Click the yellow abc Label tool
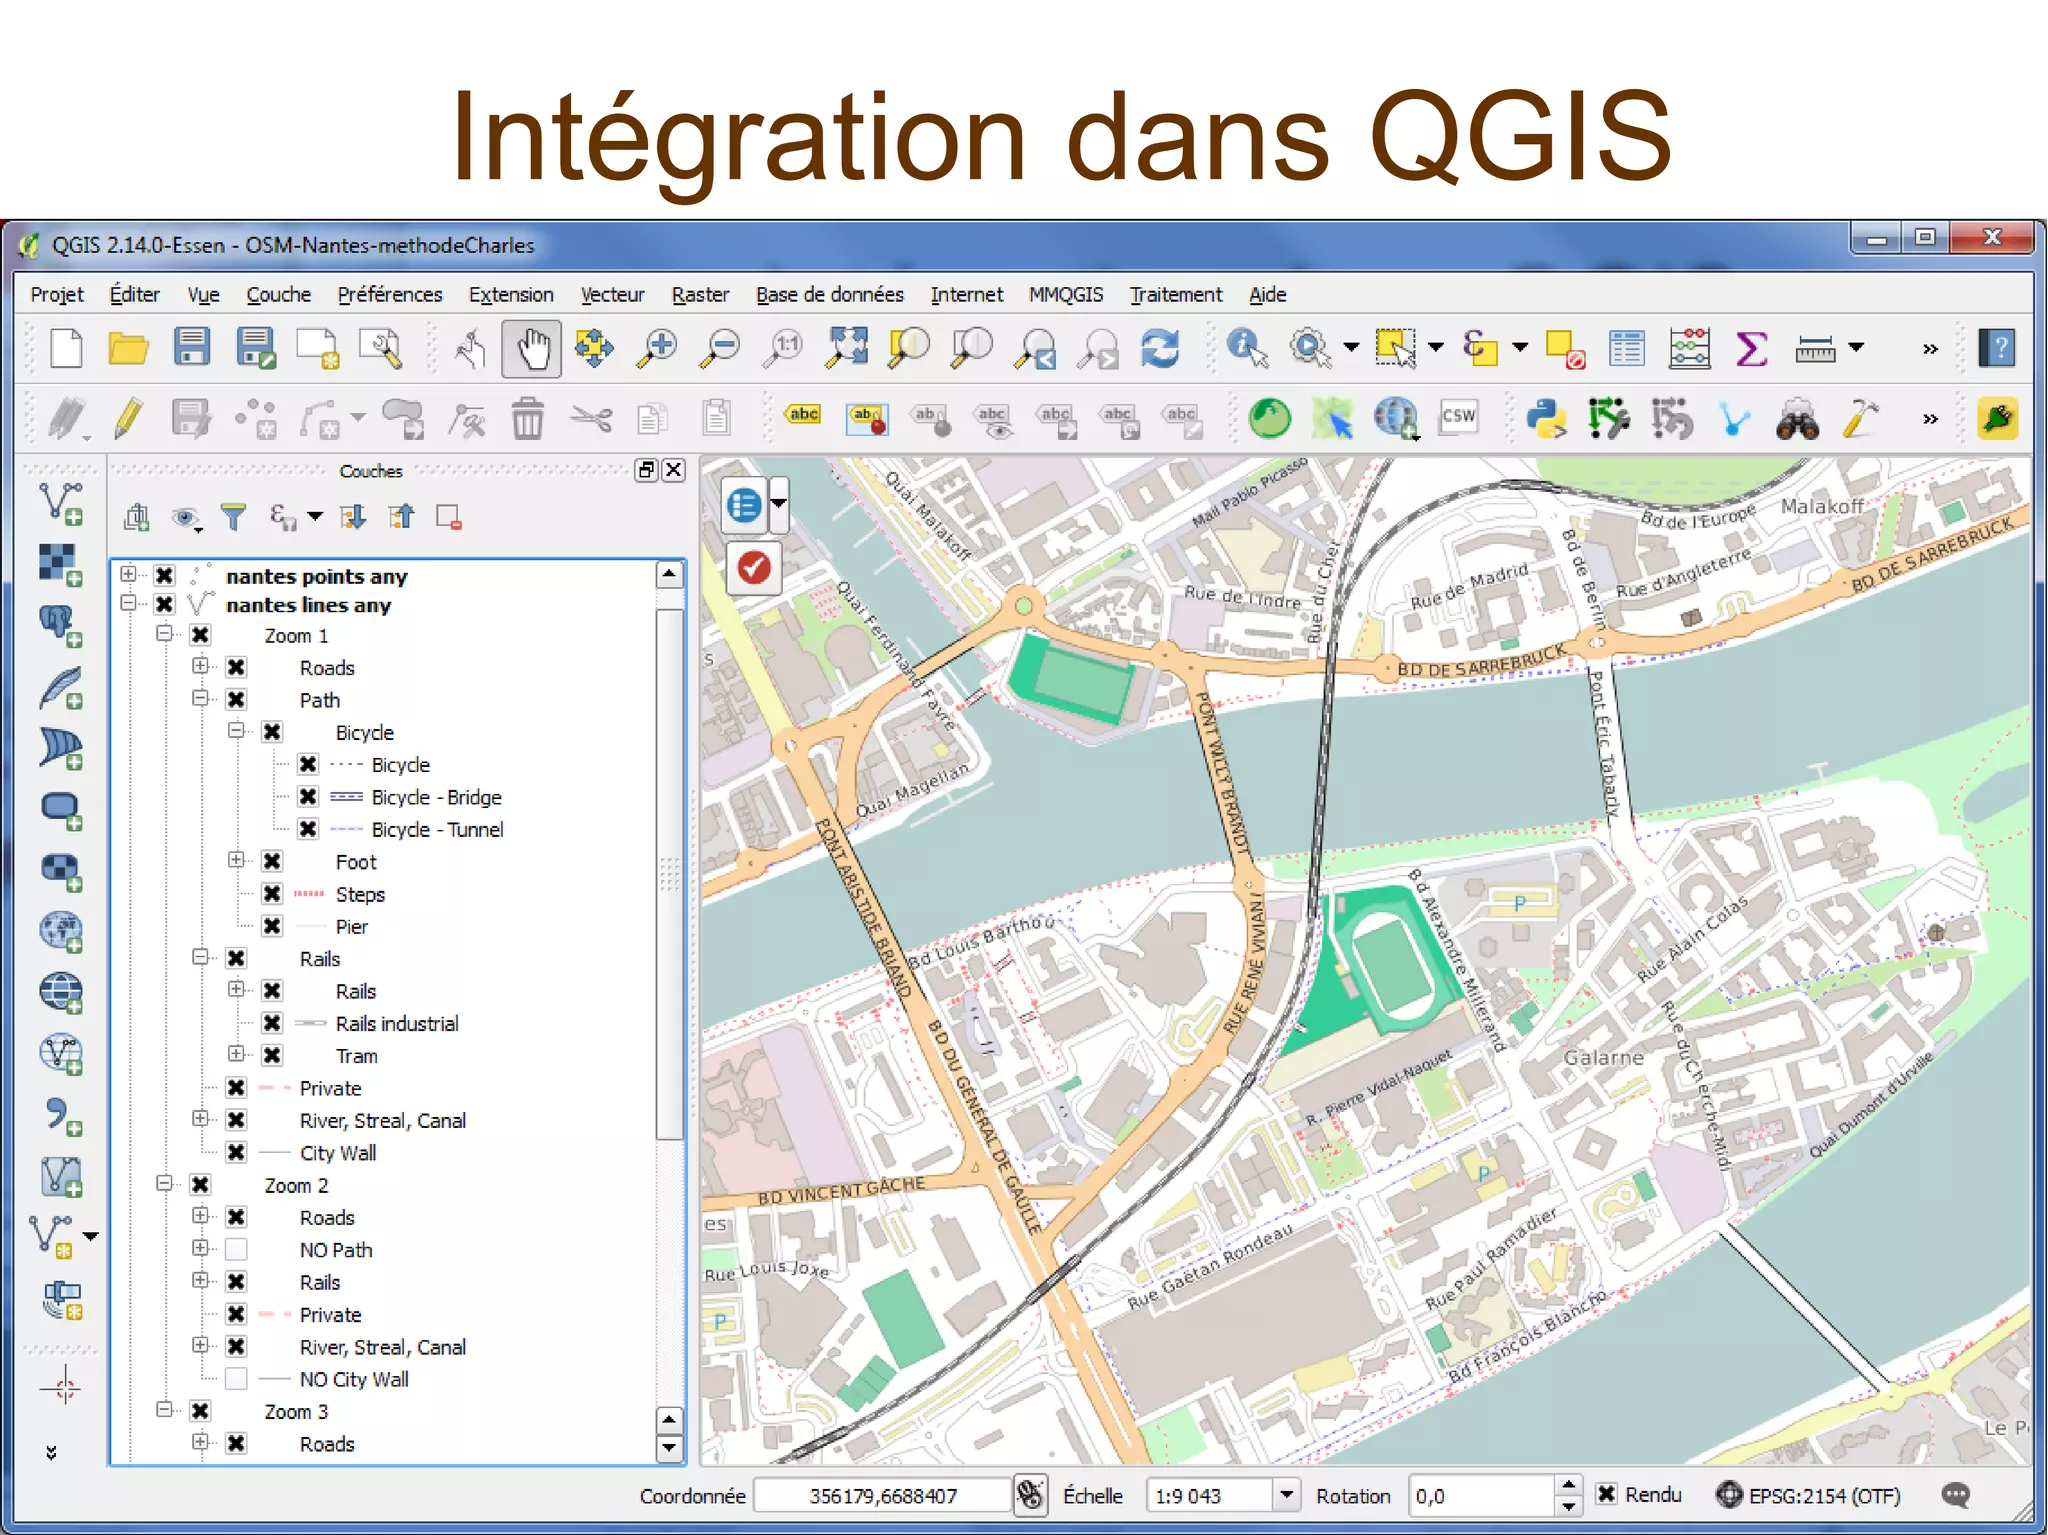The width and height of the screenshot is (2048, 1535). point(803,415)
